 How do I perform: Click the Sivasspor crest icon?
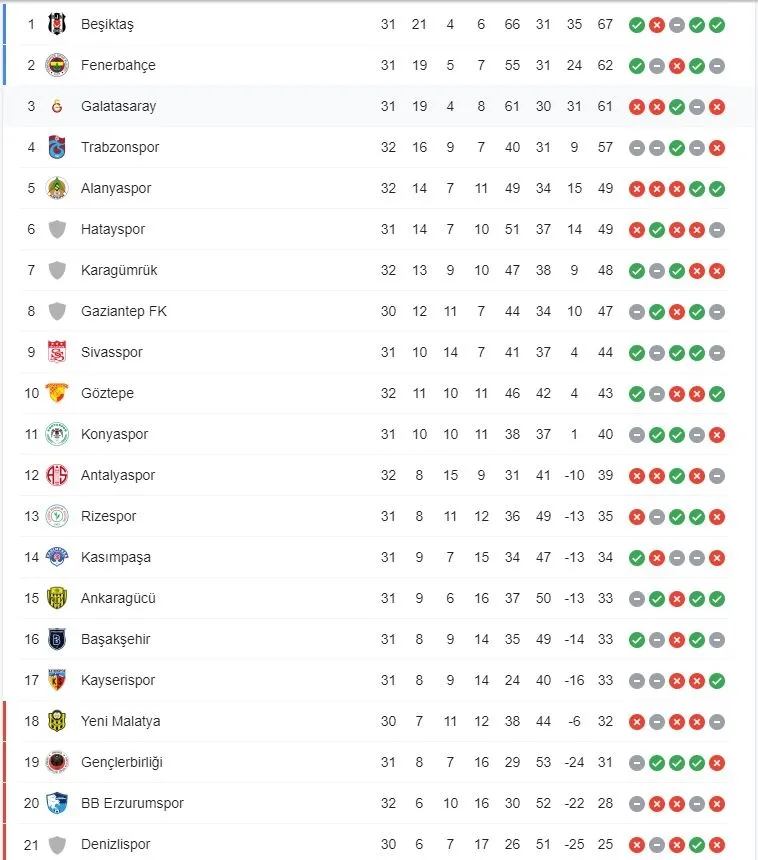57,352
